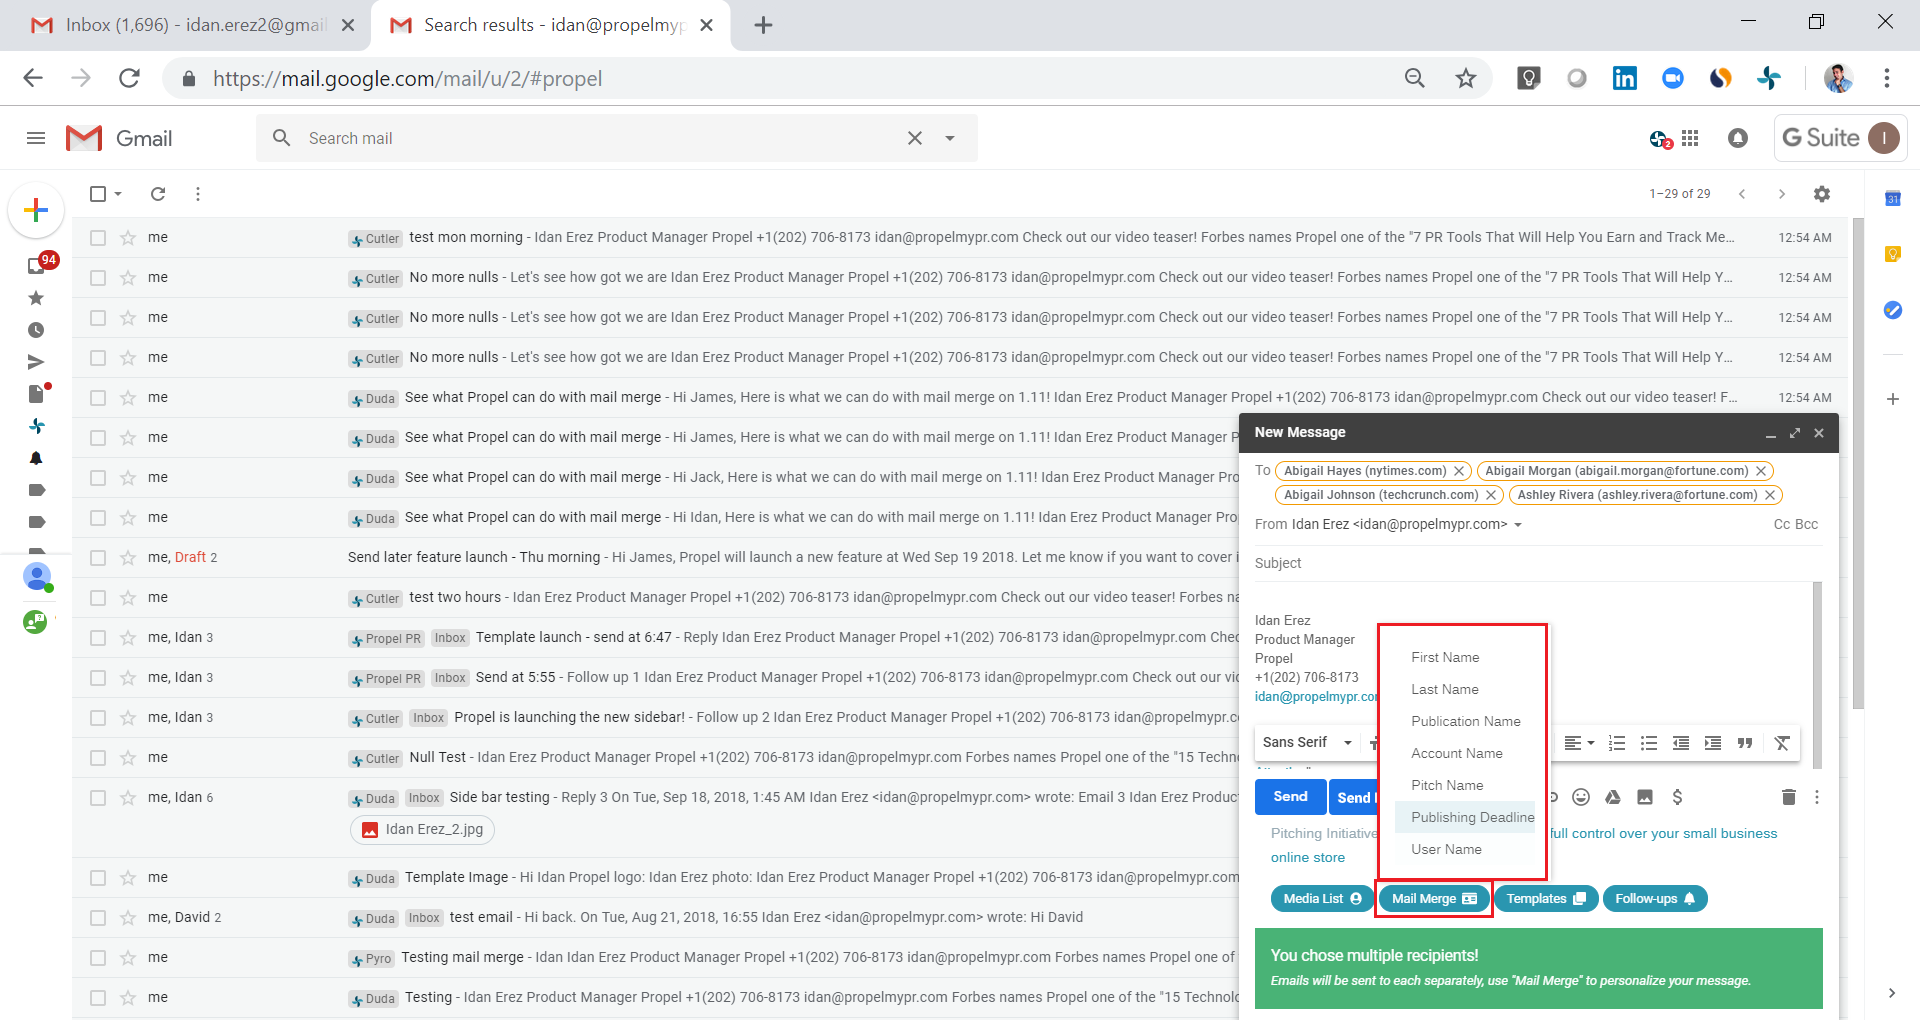This screenshot has width=1920, height=1020.
Task: Apply quote formatting
Action: (x=1745, y=743)
